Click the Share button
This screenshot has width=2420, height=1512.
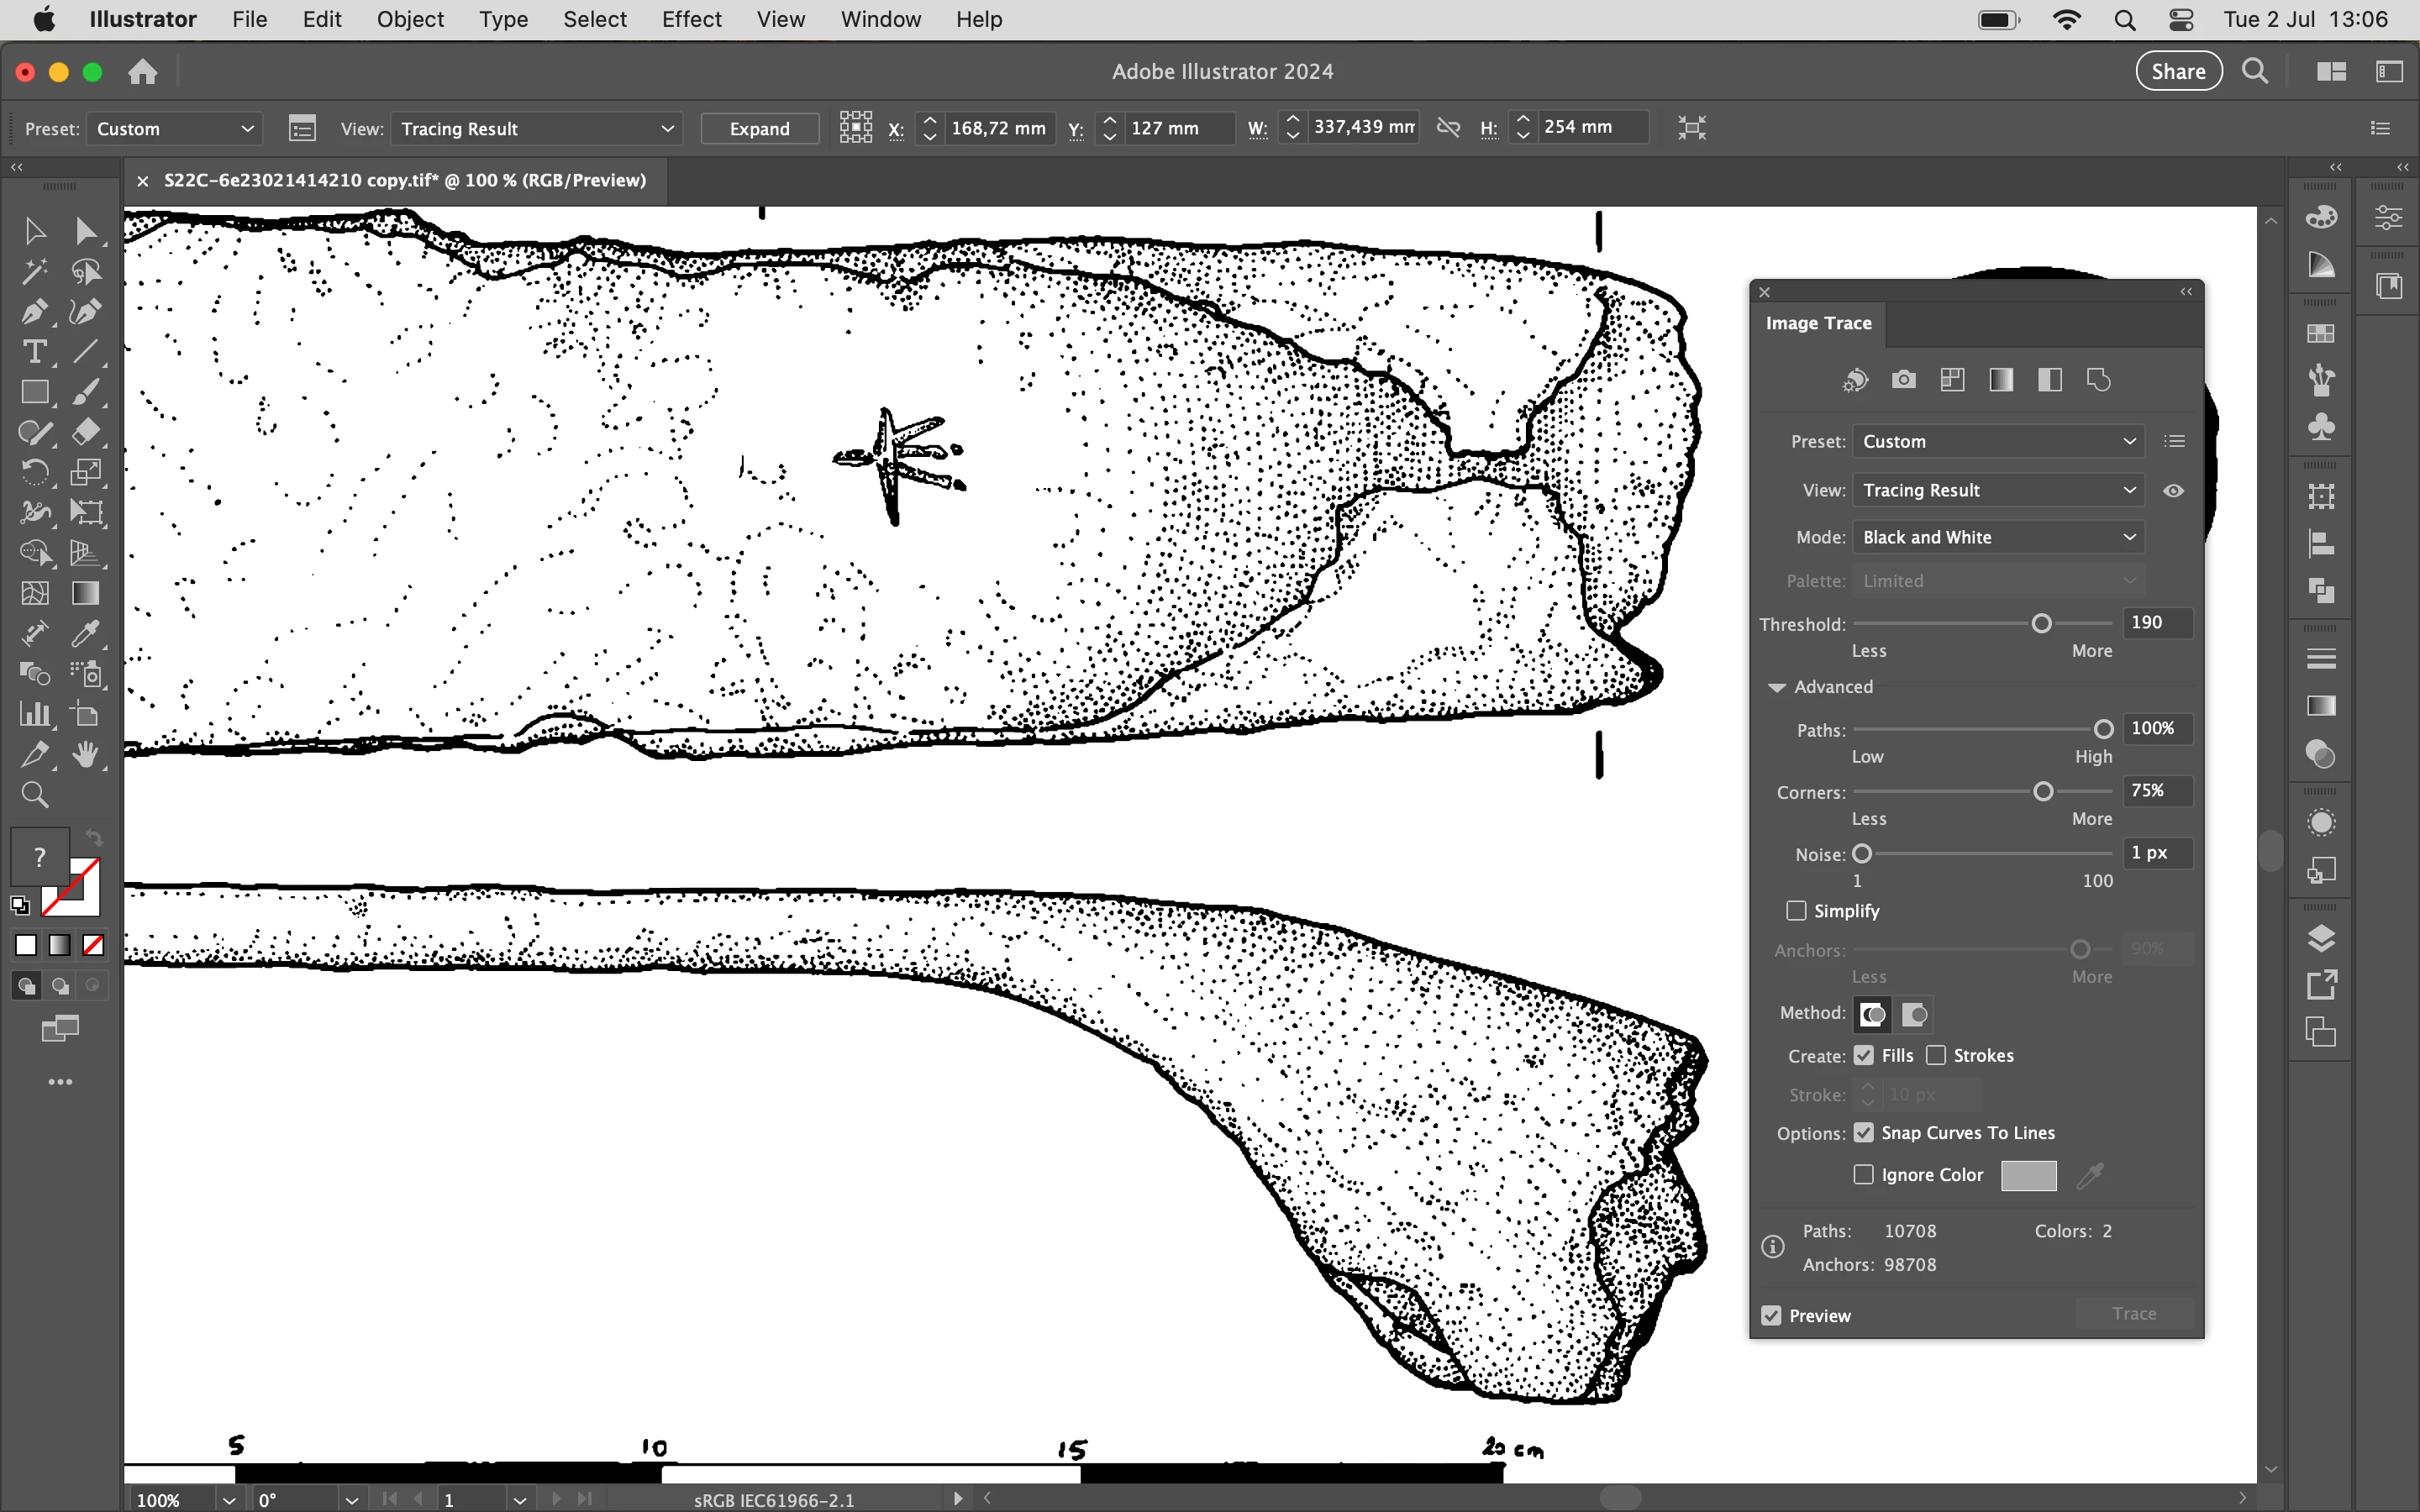click(2178, 72)
